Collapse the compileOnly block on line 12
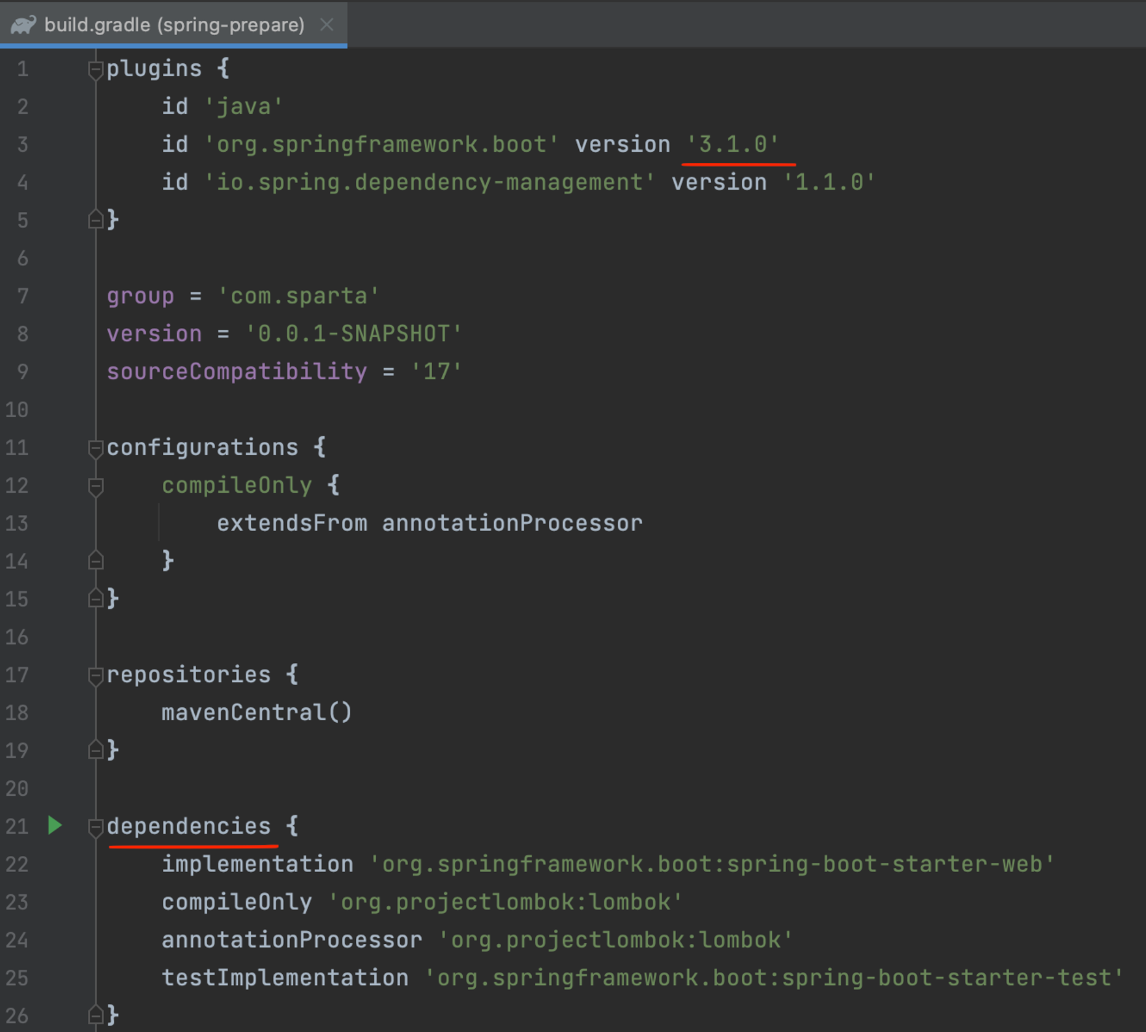The height and width of the screenshot is (1032, 1146). tap(96, 485)
